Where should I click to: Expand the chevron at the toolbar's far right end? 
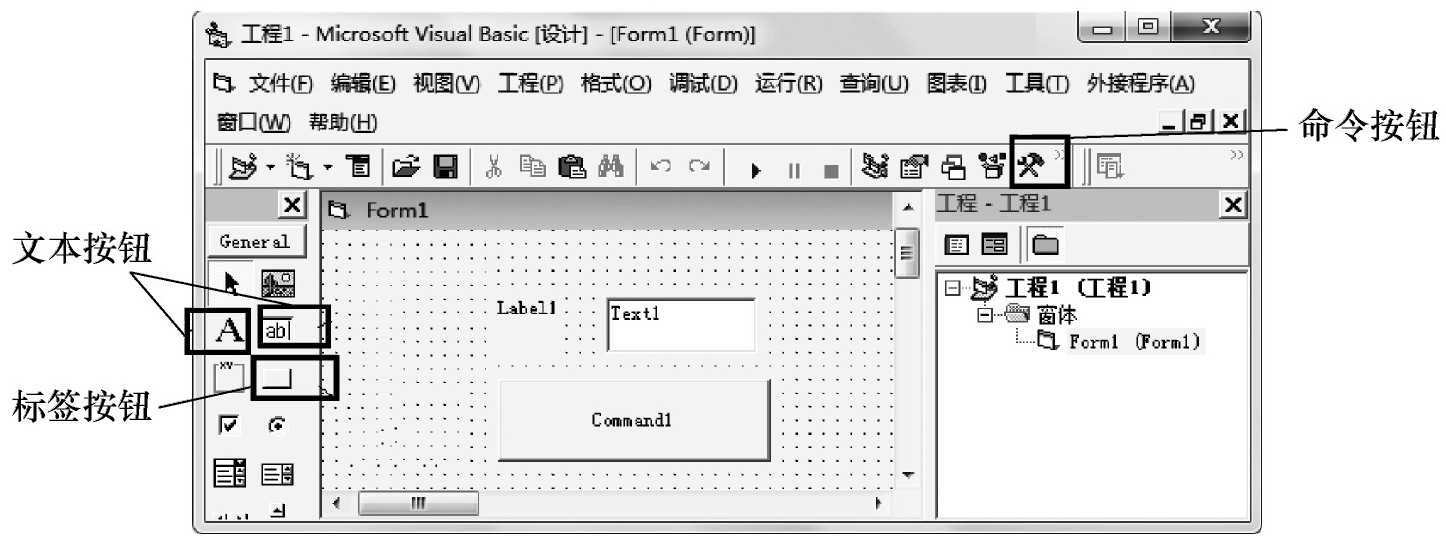tap(1238, 154)
